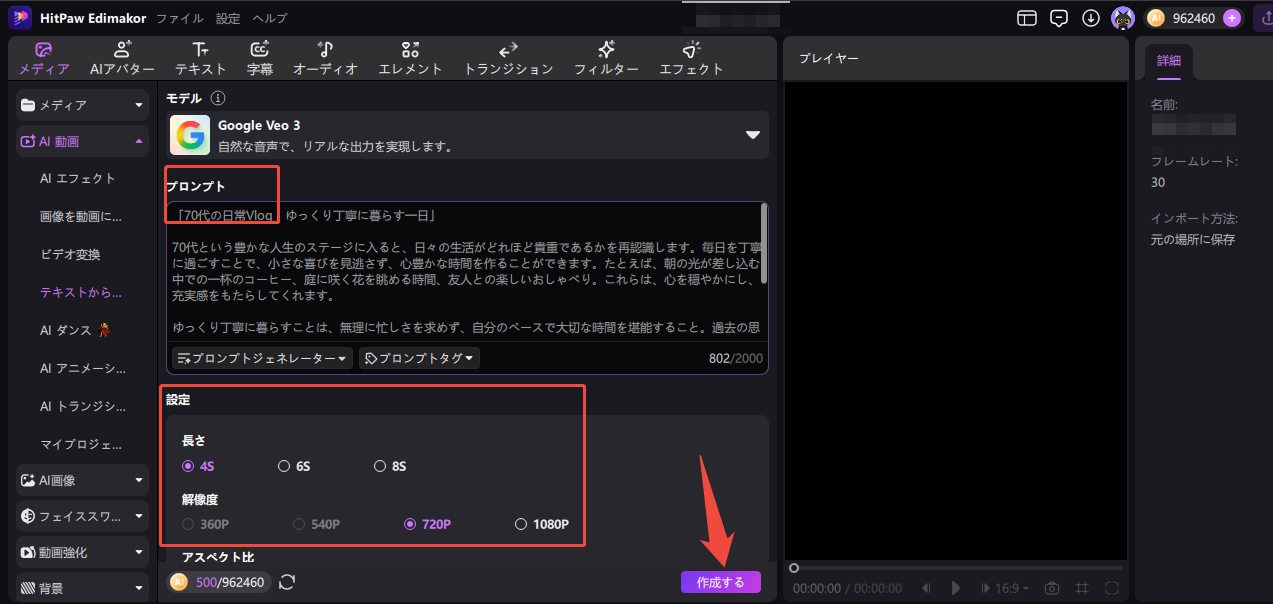Open the 字幕 (subtitle) tool

260,58
